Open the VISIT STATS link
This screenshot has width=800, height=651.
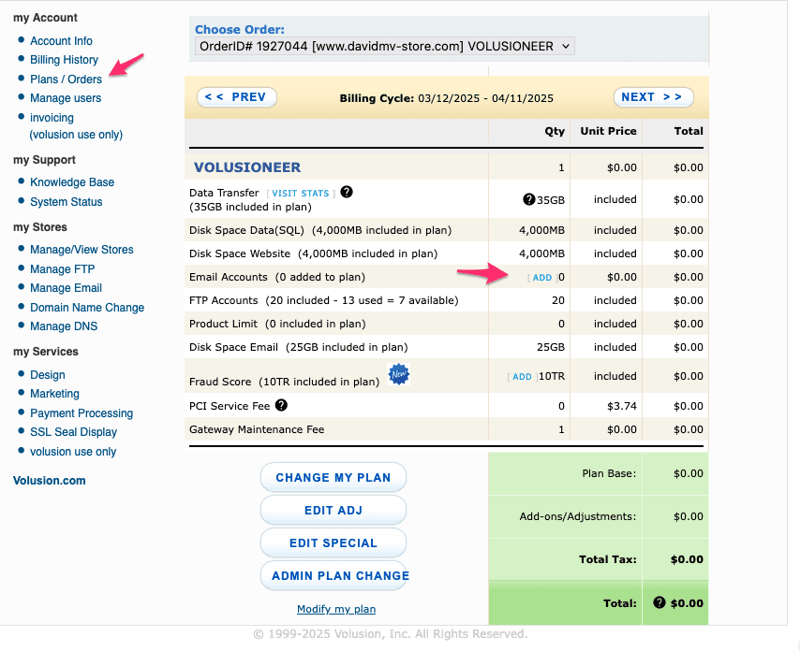pos(300,193)
